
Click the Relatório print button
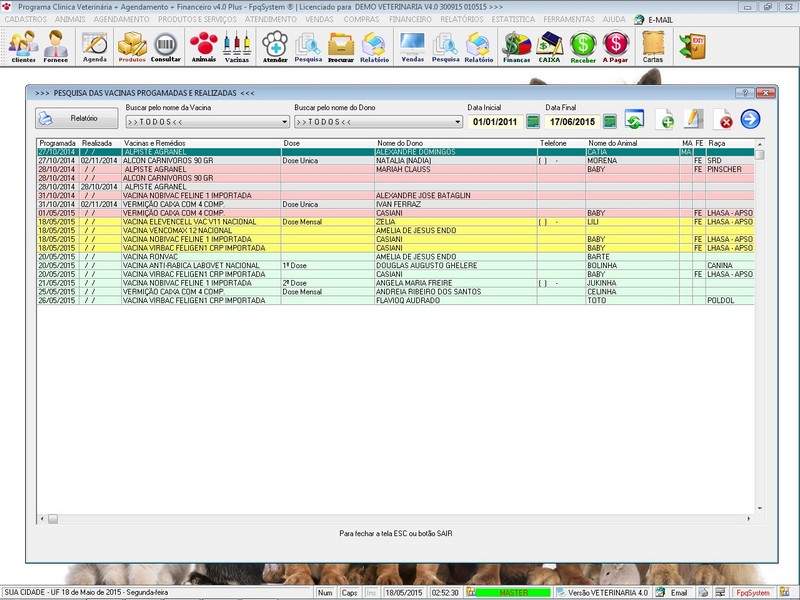(x=77, y=118)
